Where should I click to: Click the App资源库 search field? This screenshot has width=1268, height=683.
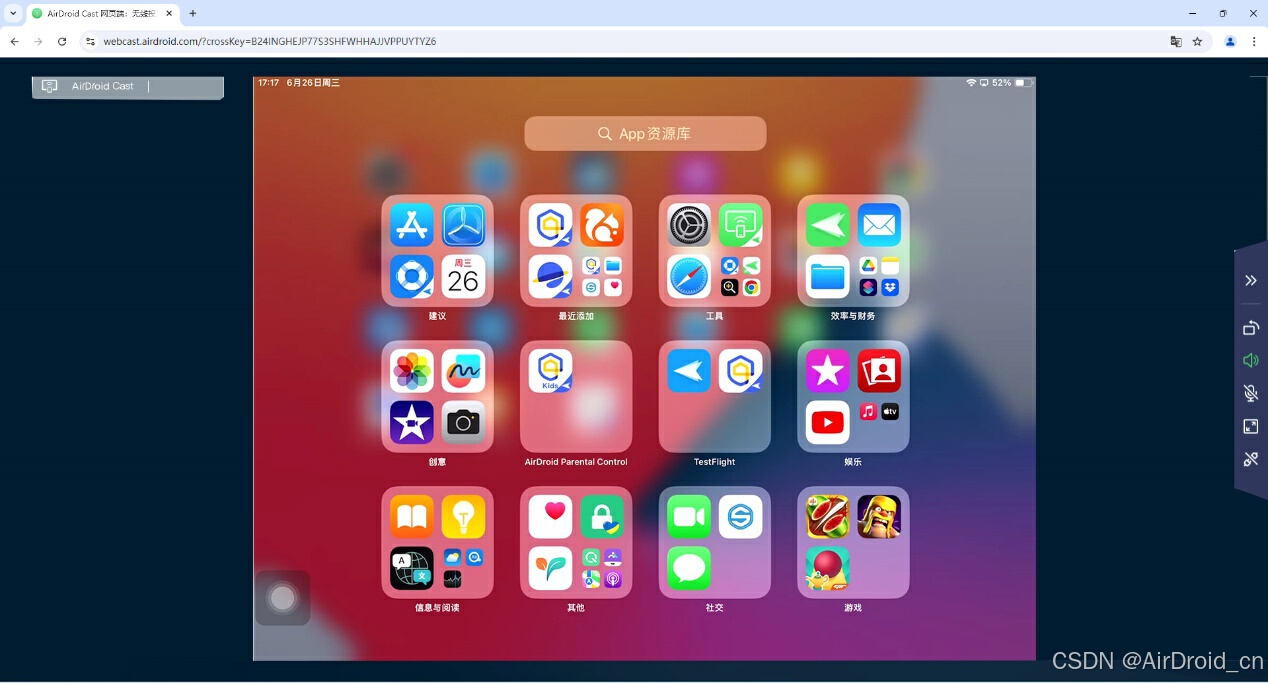click(x=645, y=133)
